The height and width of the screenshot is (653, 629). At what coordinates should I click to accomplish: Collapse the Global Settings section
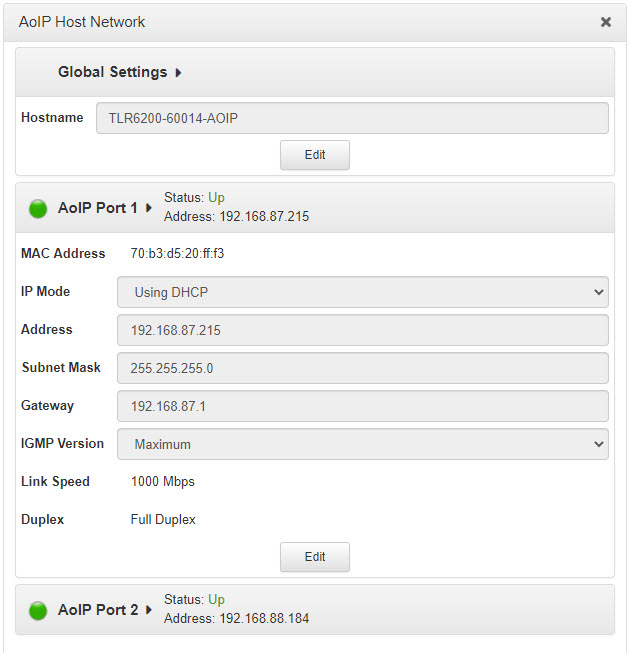120,72
